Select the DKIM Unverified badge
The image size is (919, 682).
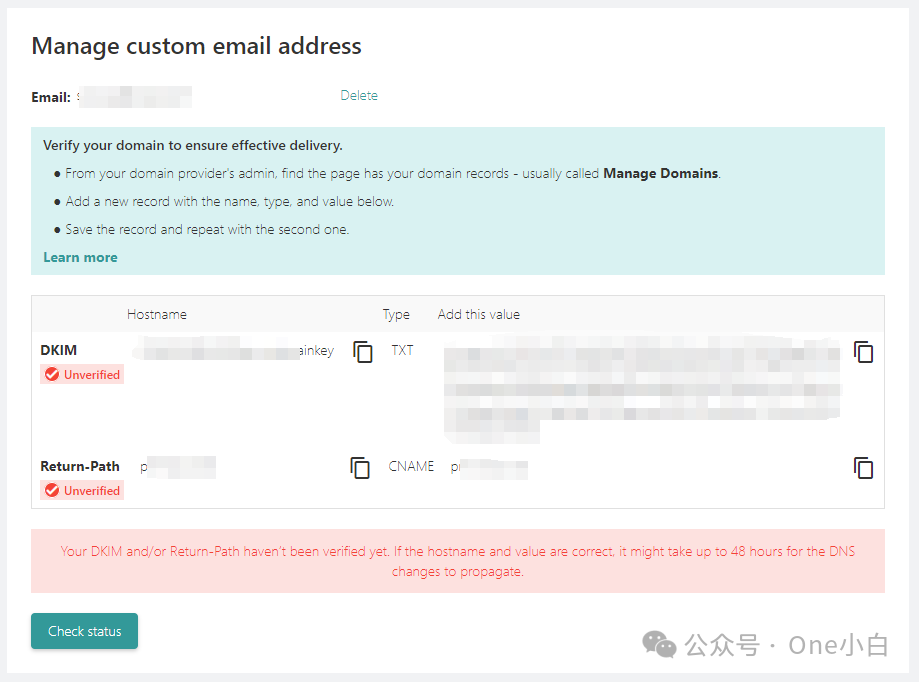82,374
